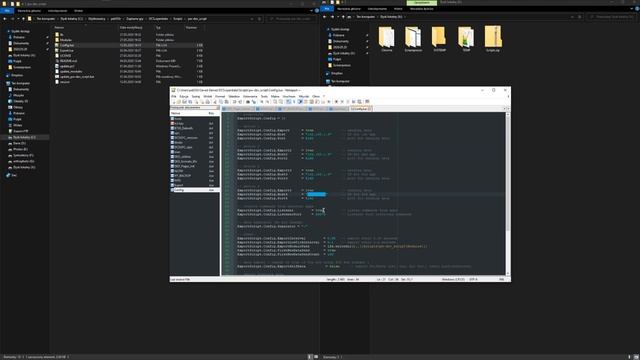640x360 pixels.
Task: Open Screenpresso folder in right Explorer
Action: (413, 39)
